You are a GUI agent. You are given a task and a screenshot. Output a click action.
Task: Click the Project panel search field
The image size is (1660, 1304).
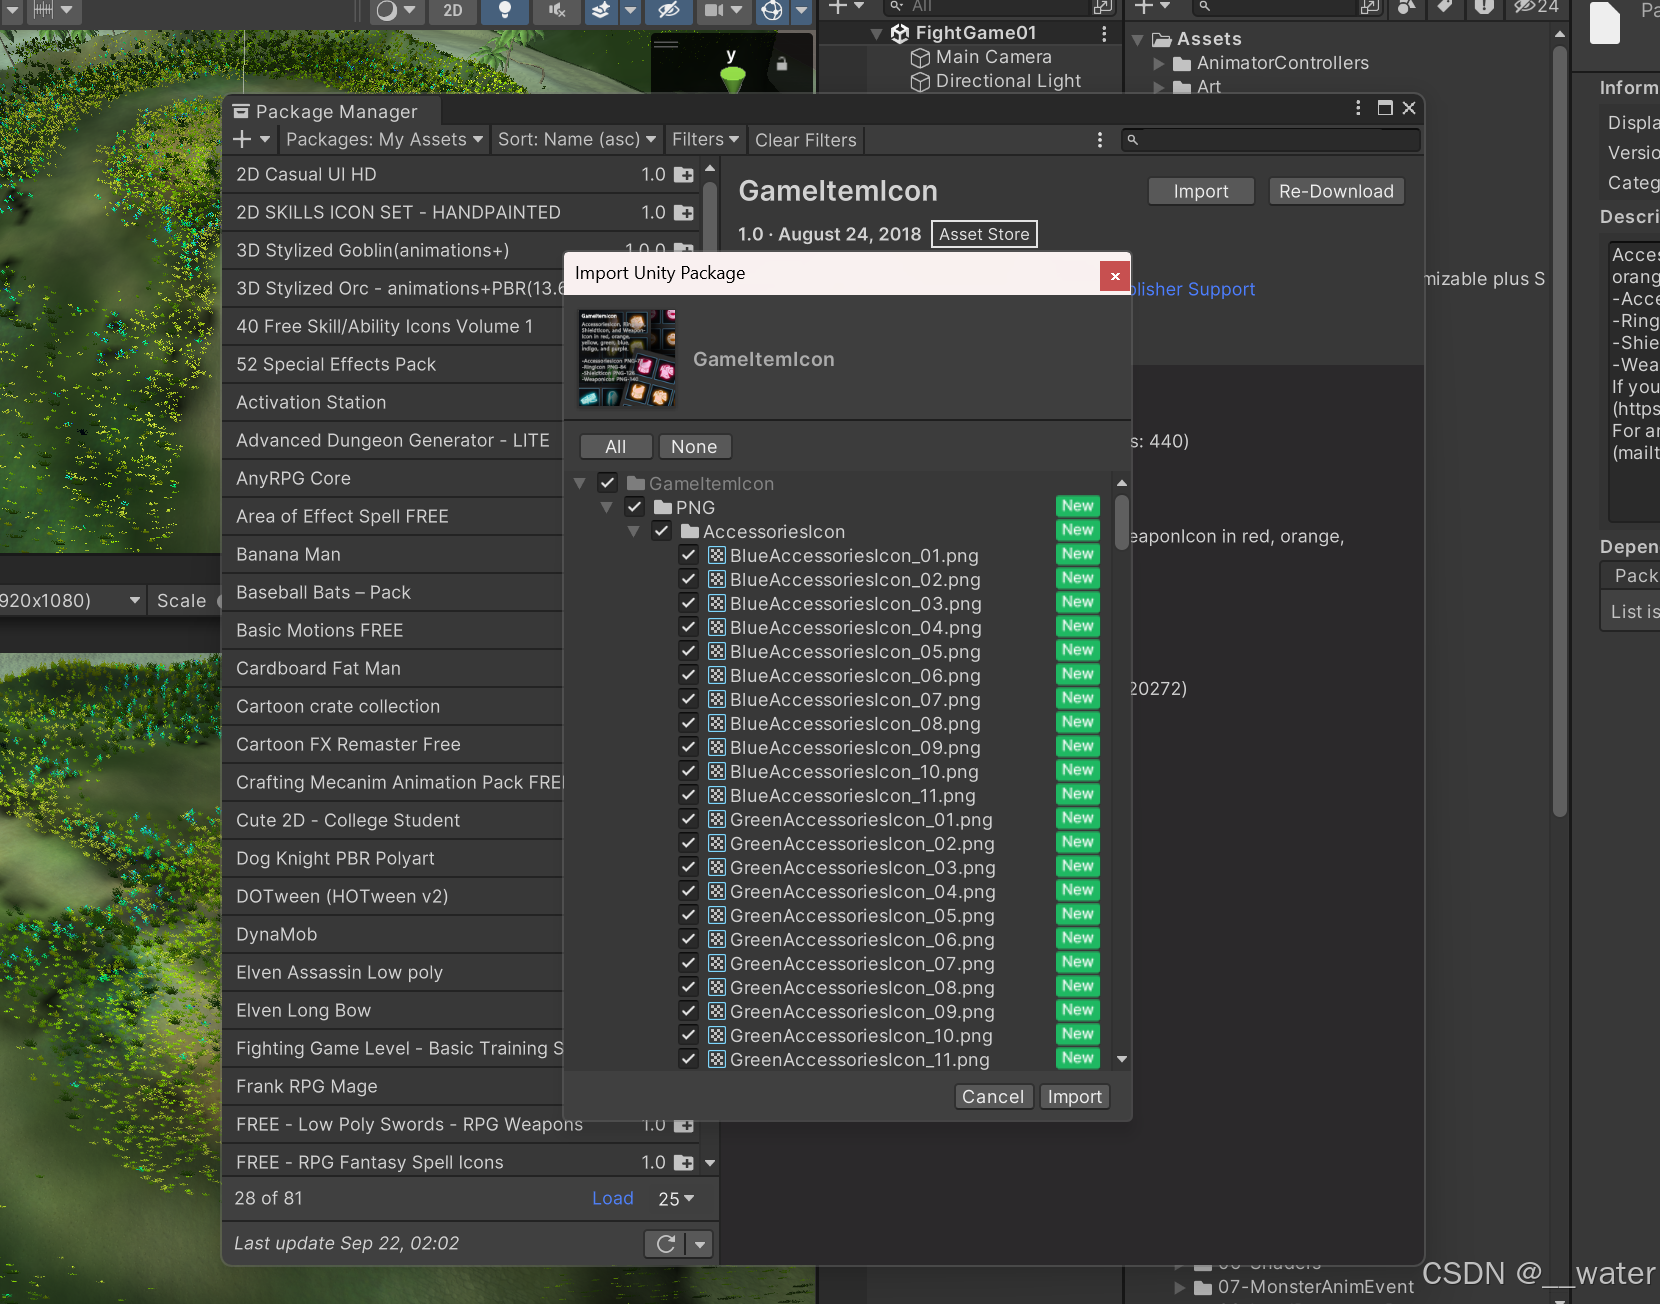click(1274, 7)
